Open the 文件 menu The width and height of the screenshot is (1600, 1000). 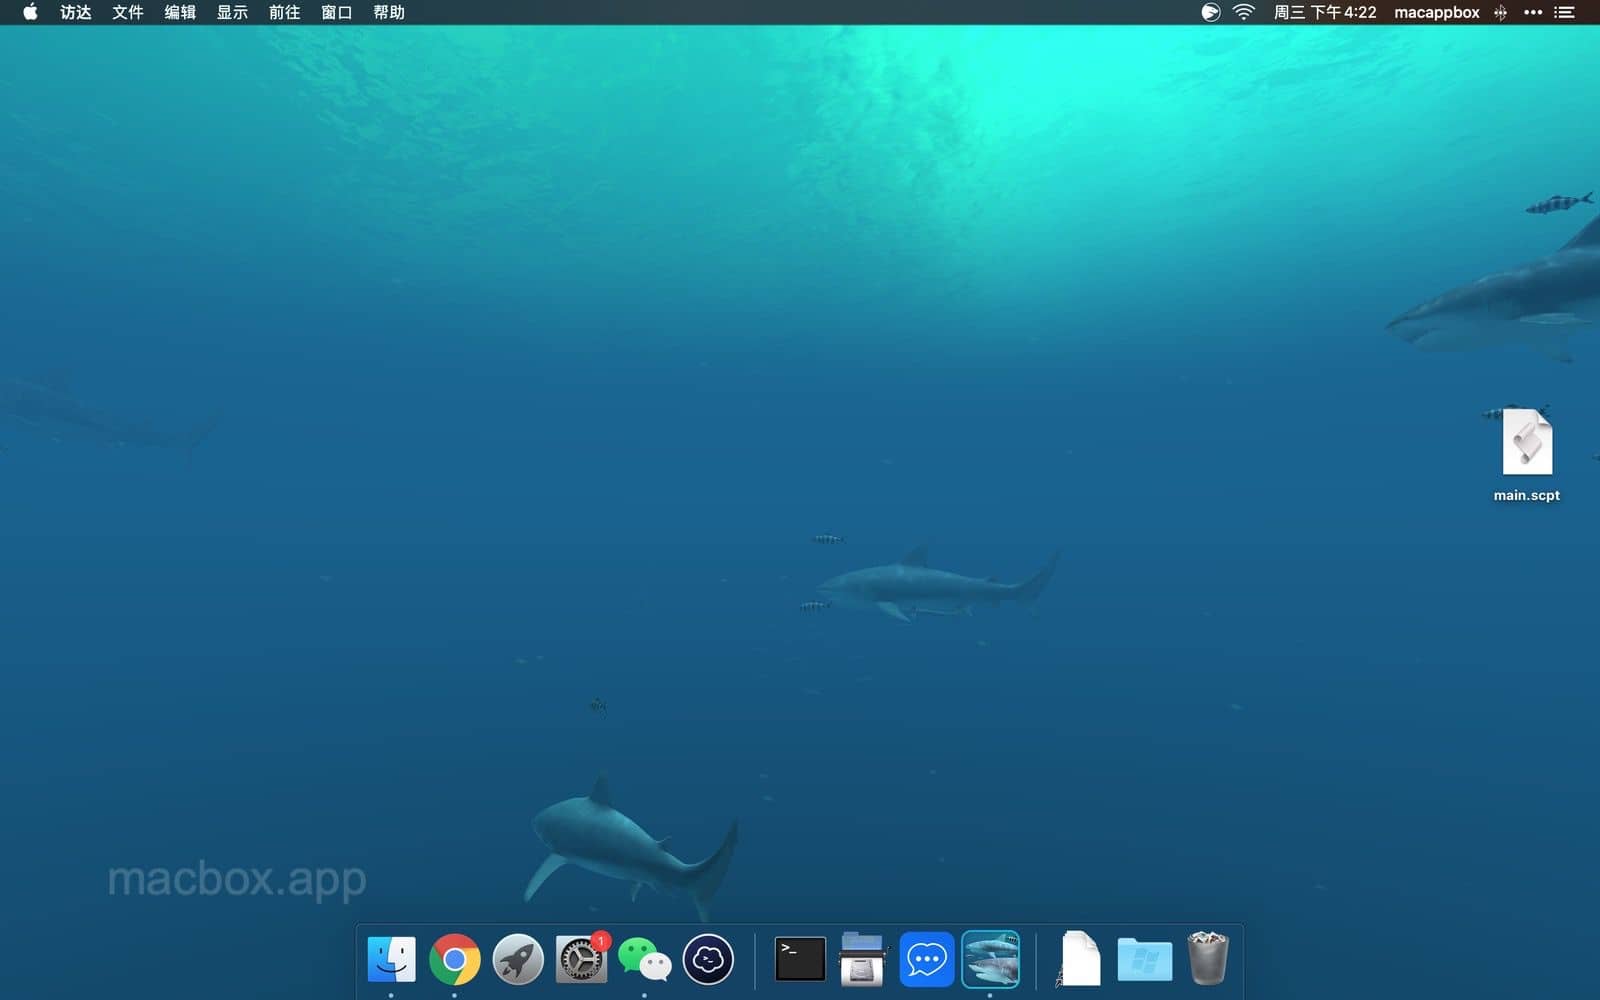[128, 12]
